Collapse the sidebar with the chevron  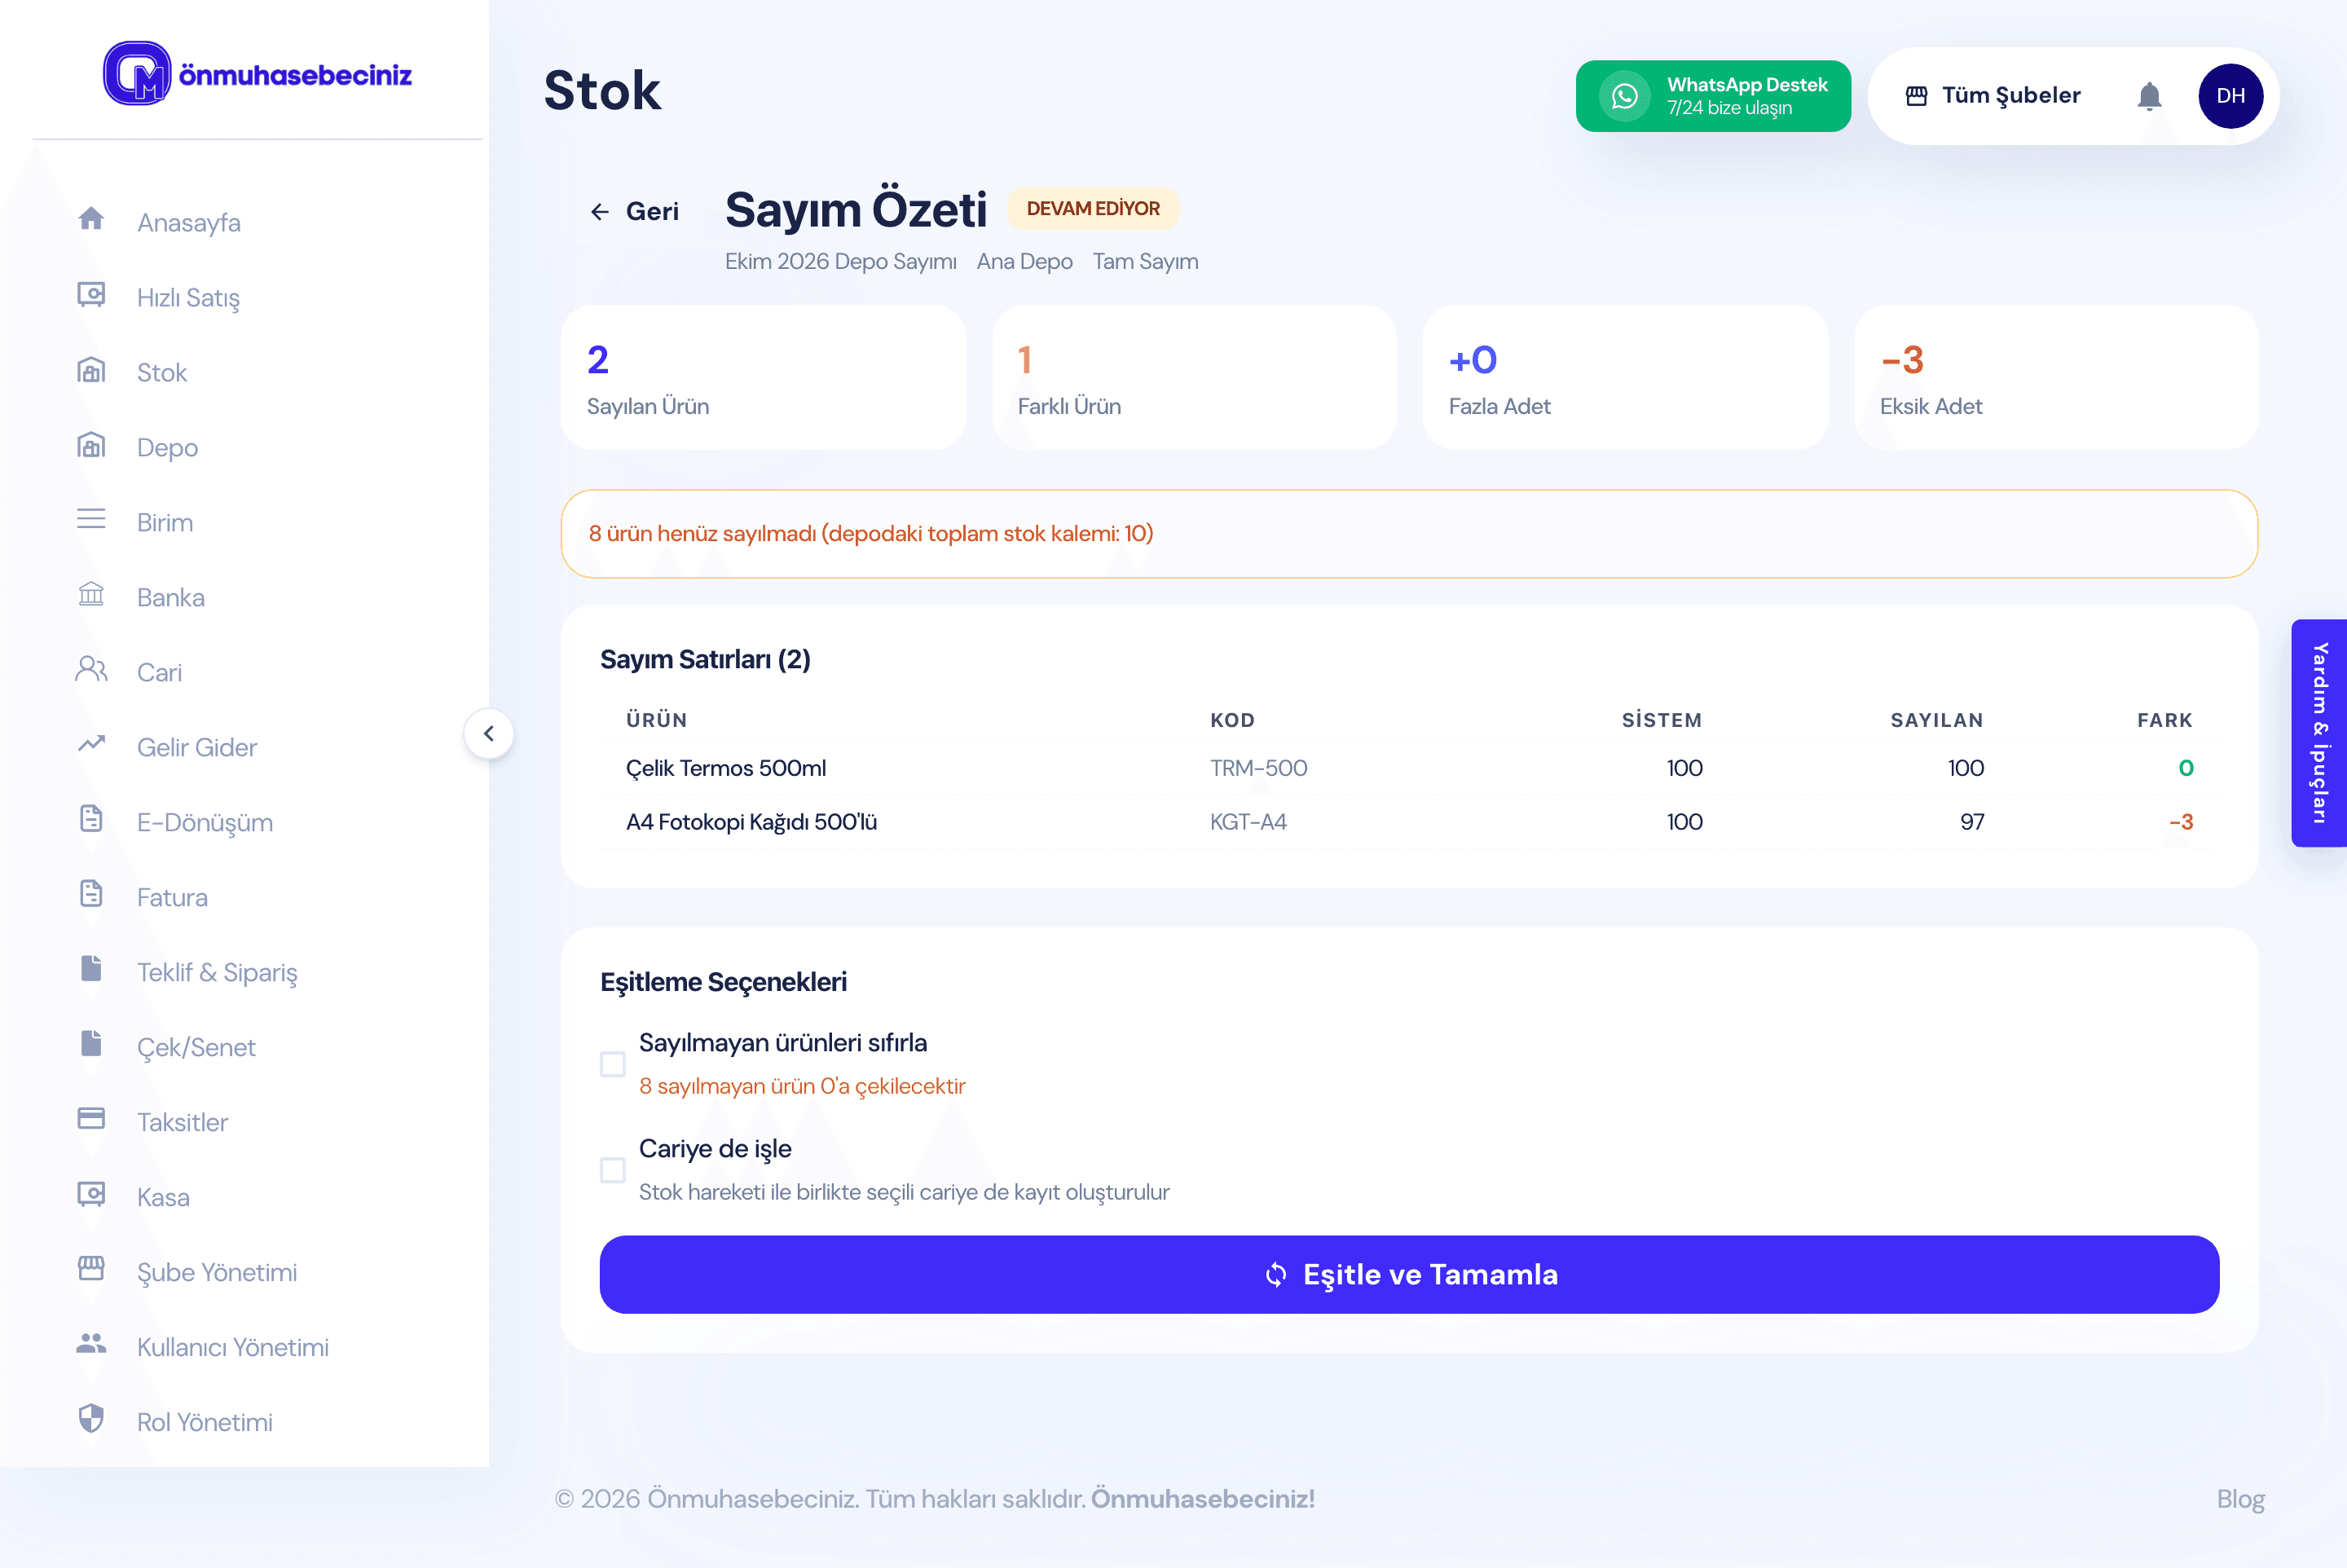tap(489, 734)
